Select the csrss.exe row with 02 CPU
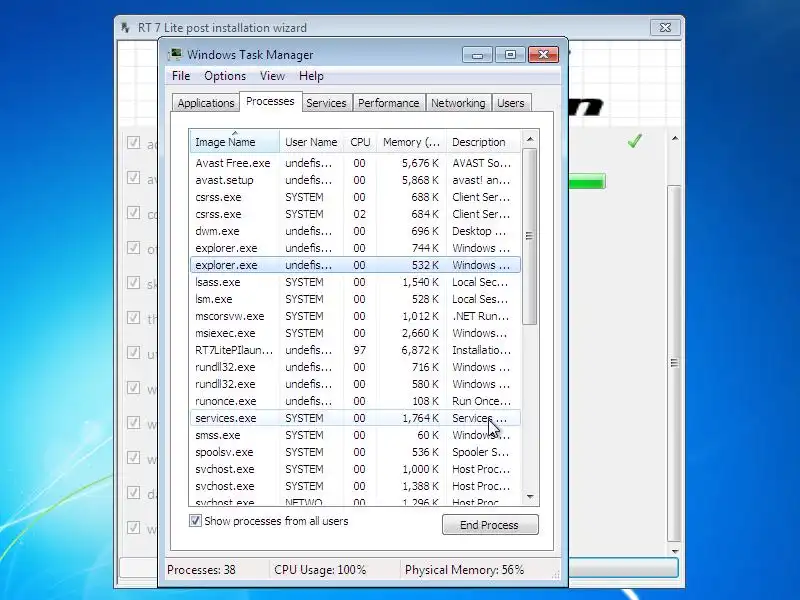Screen dimensions: 800x600 (x=355, y=214)
